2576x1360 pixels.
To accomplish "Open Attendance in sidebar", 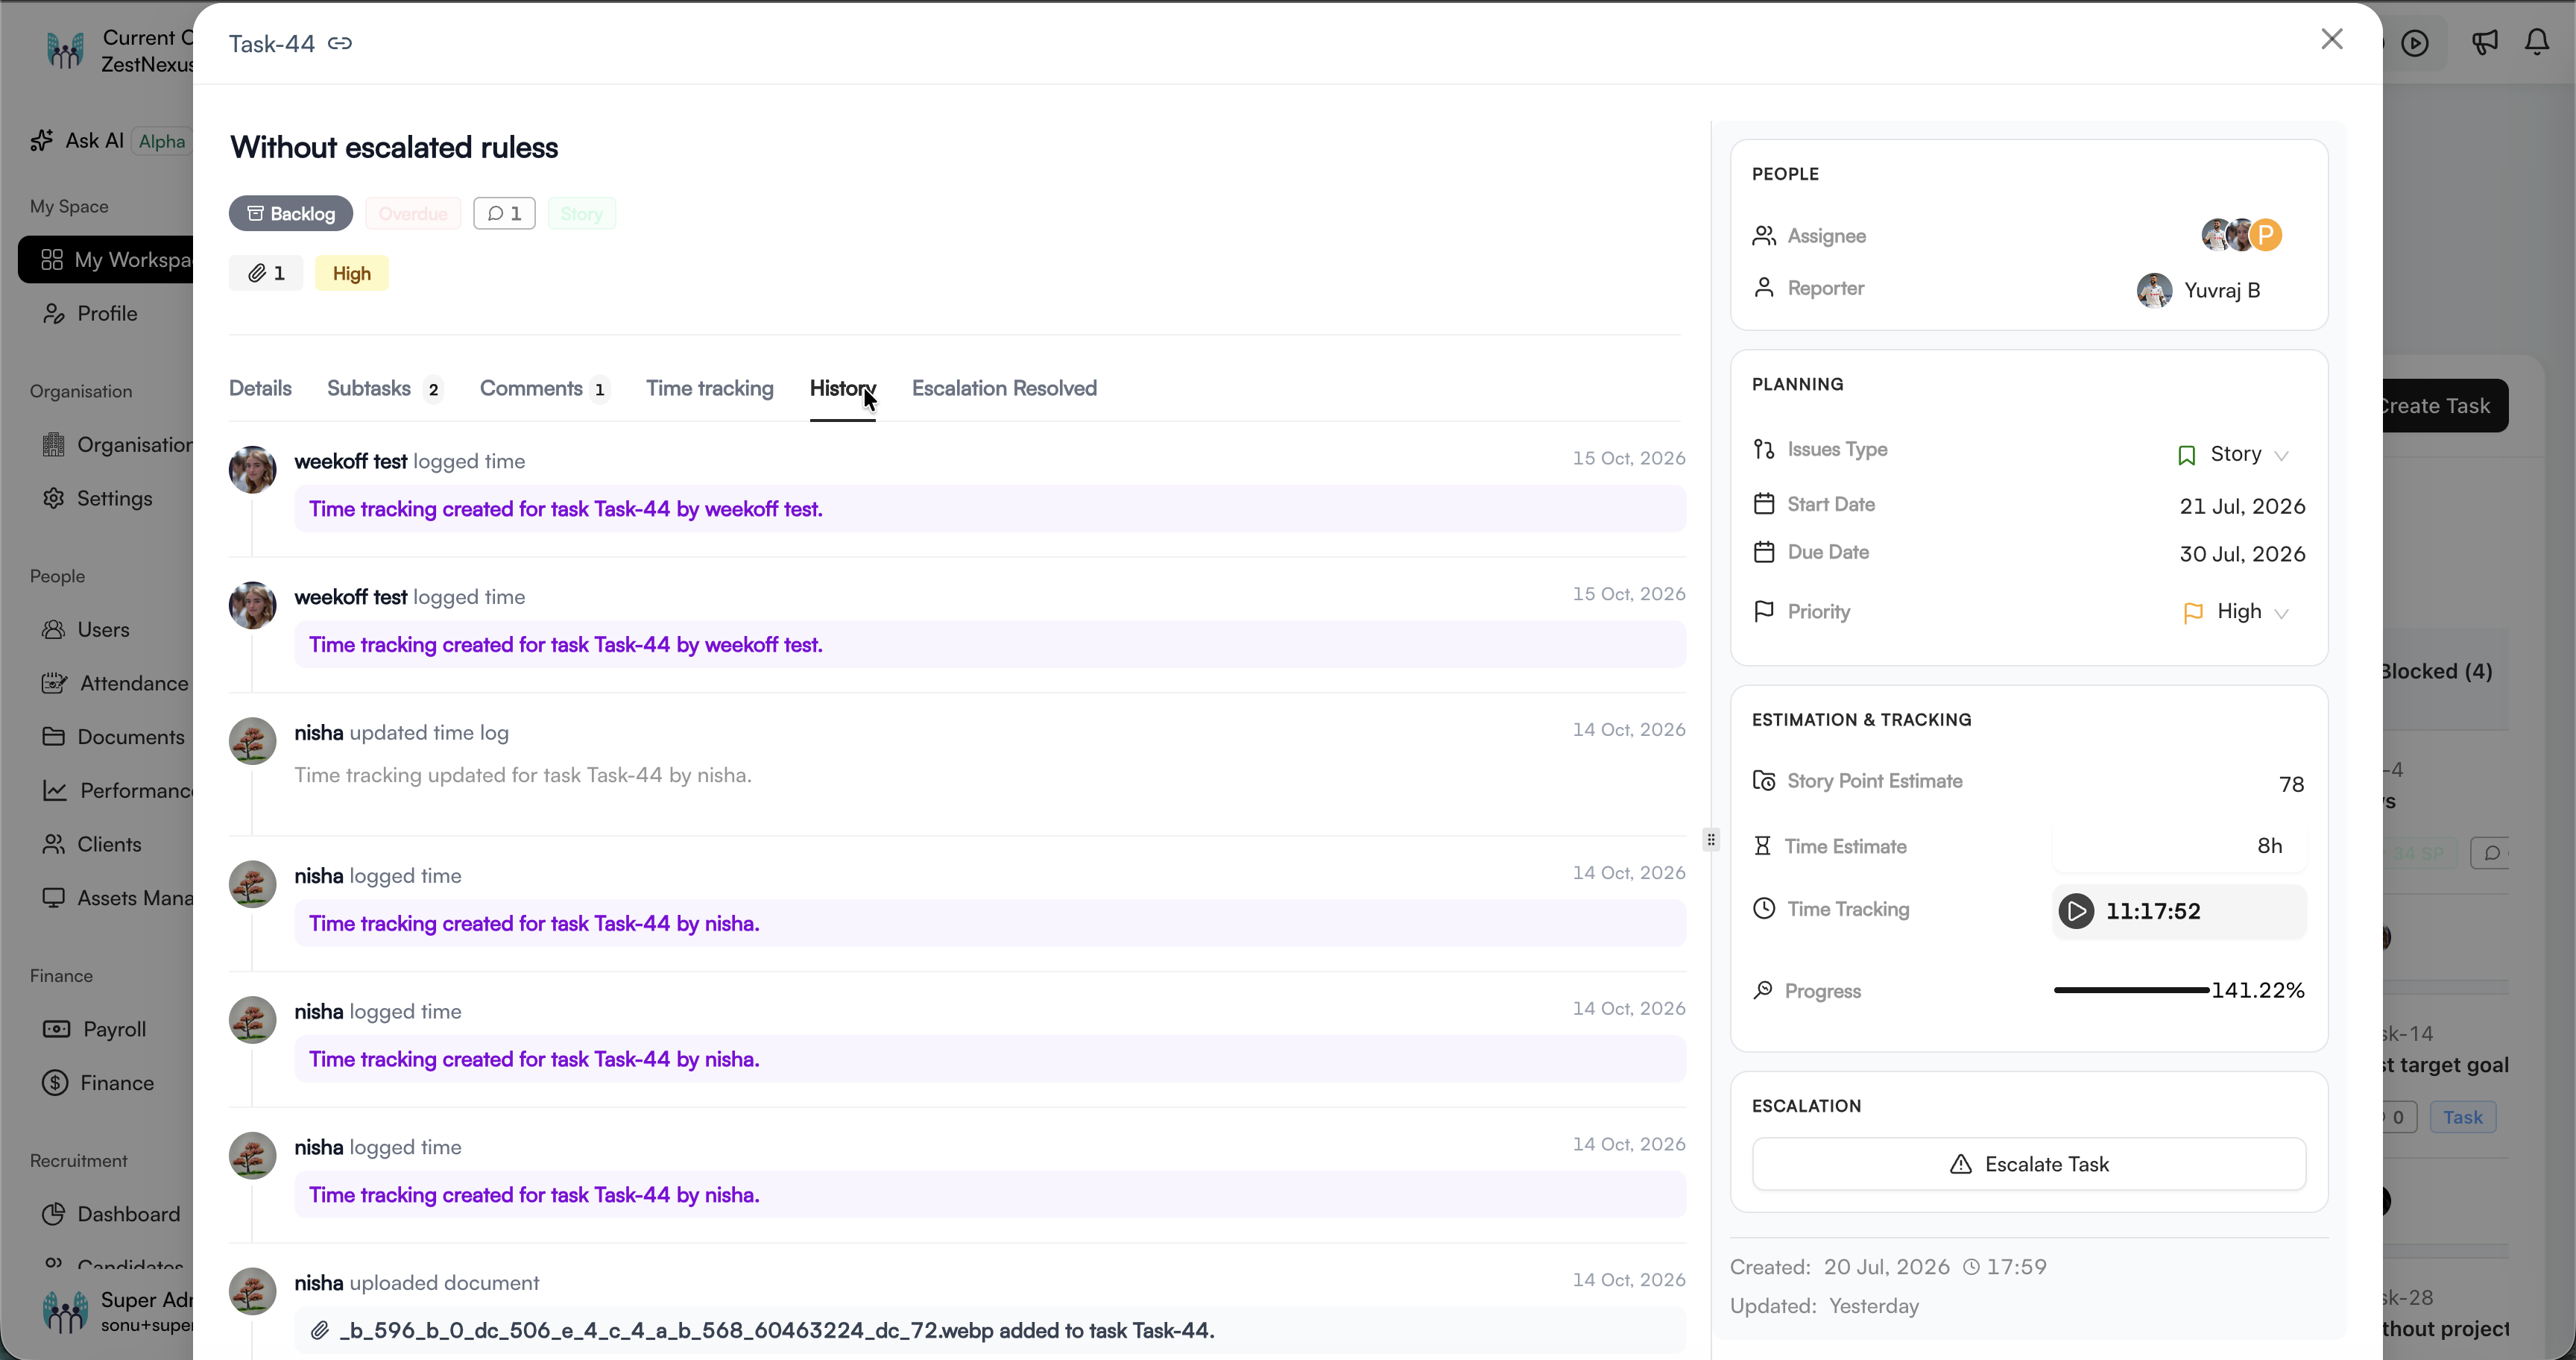I will tap(115, 684).
